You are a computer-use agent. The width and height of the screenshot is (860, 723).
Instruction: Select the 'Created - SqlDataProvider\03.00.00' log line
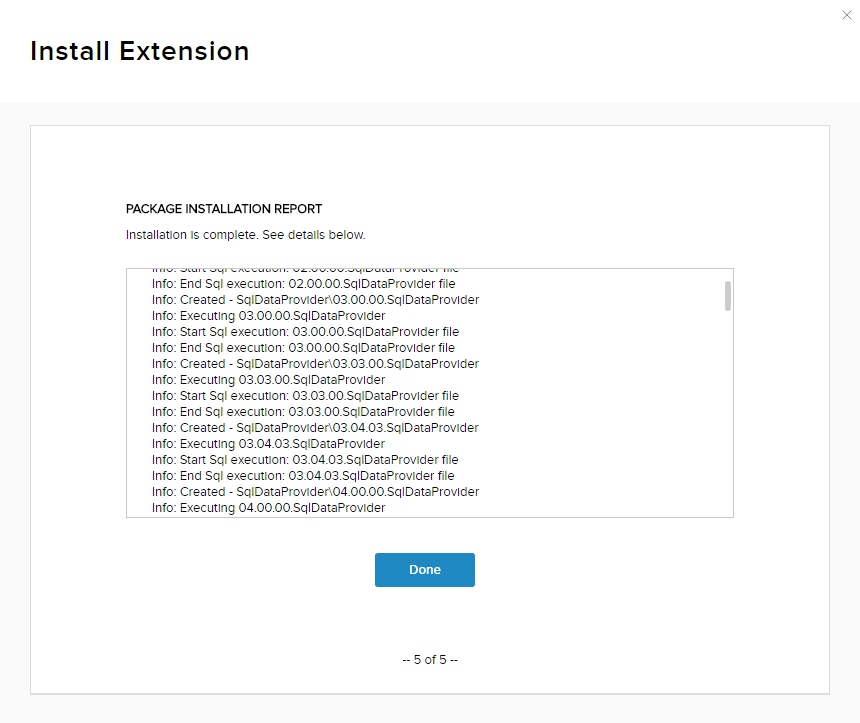[315, 300]
